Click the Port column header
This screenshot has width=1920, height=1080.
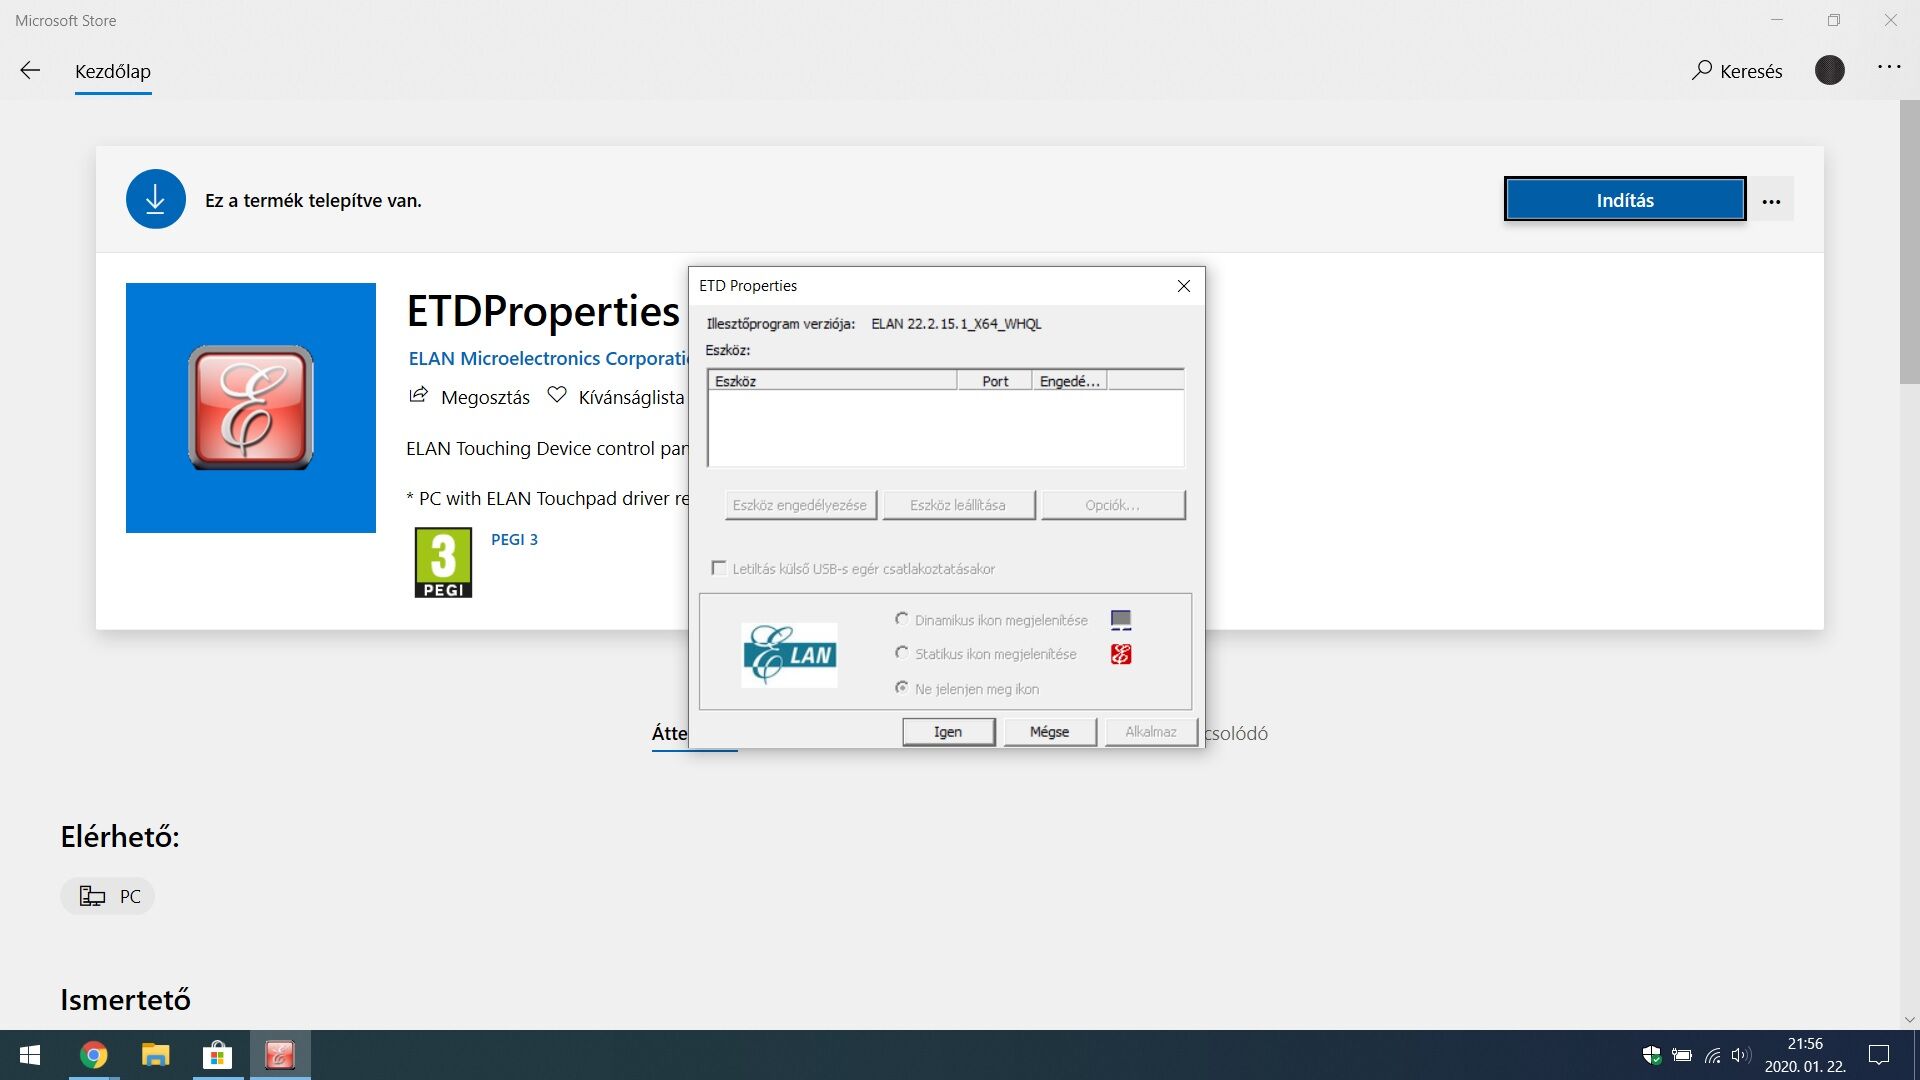tap(995, 381)
